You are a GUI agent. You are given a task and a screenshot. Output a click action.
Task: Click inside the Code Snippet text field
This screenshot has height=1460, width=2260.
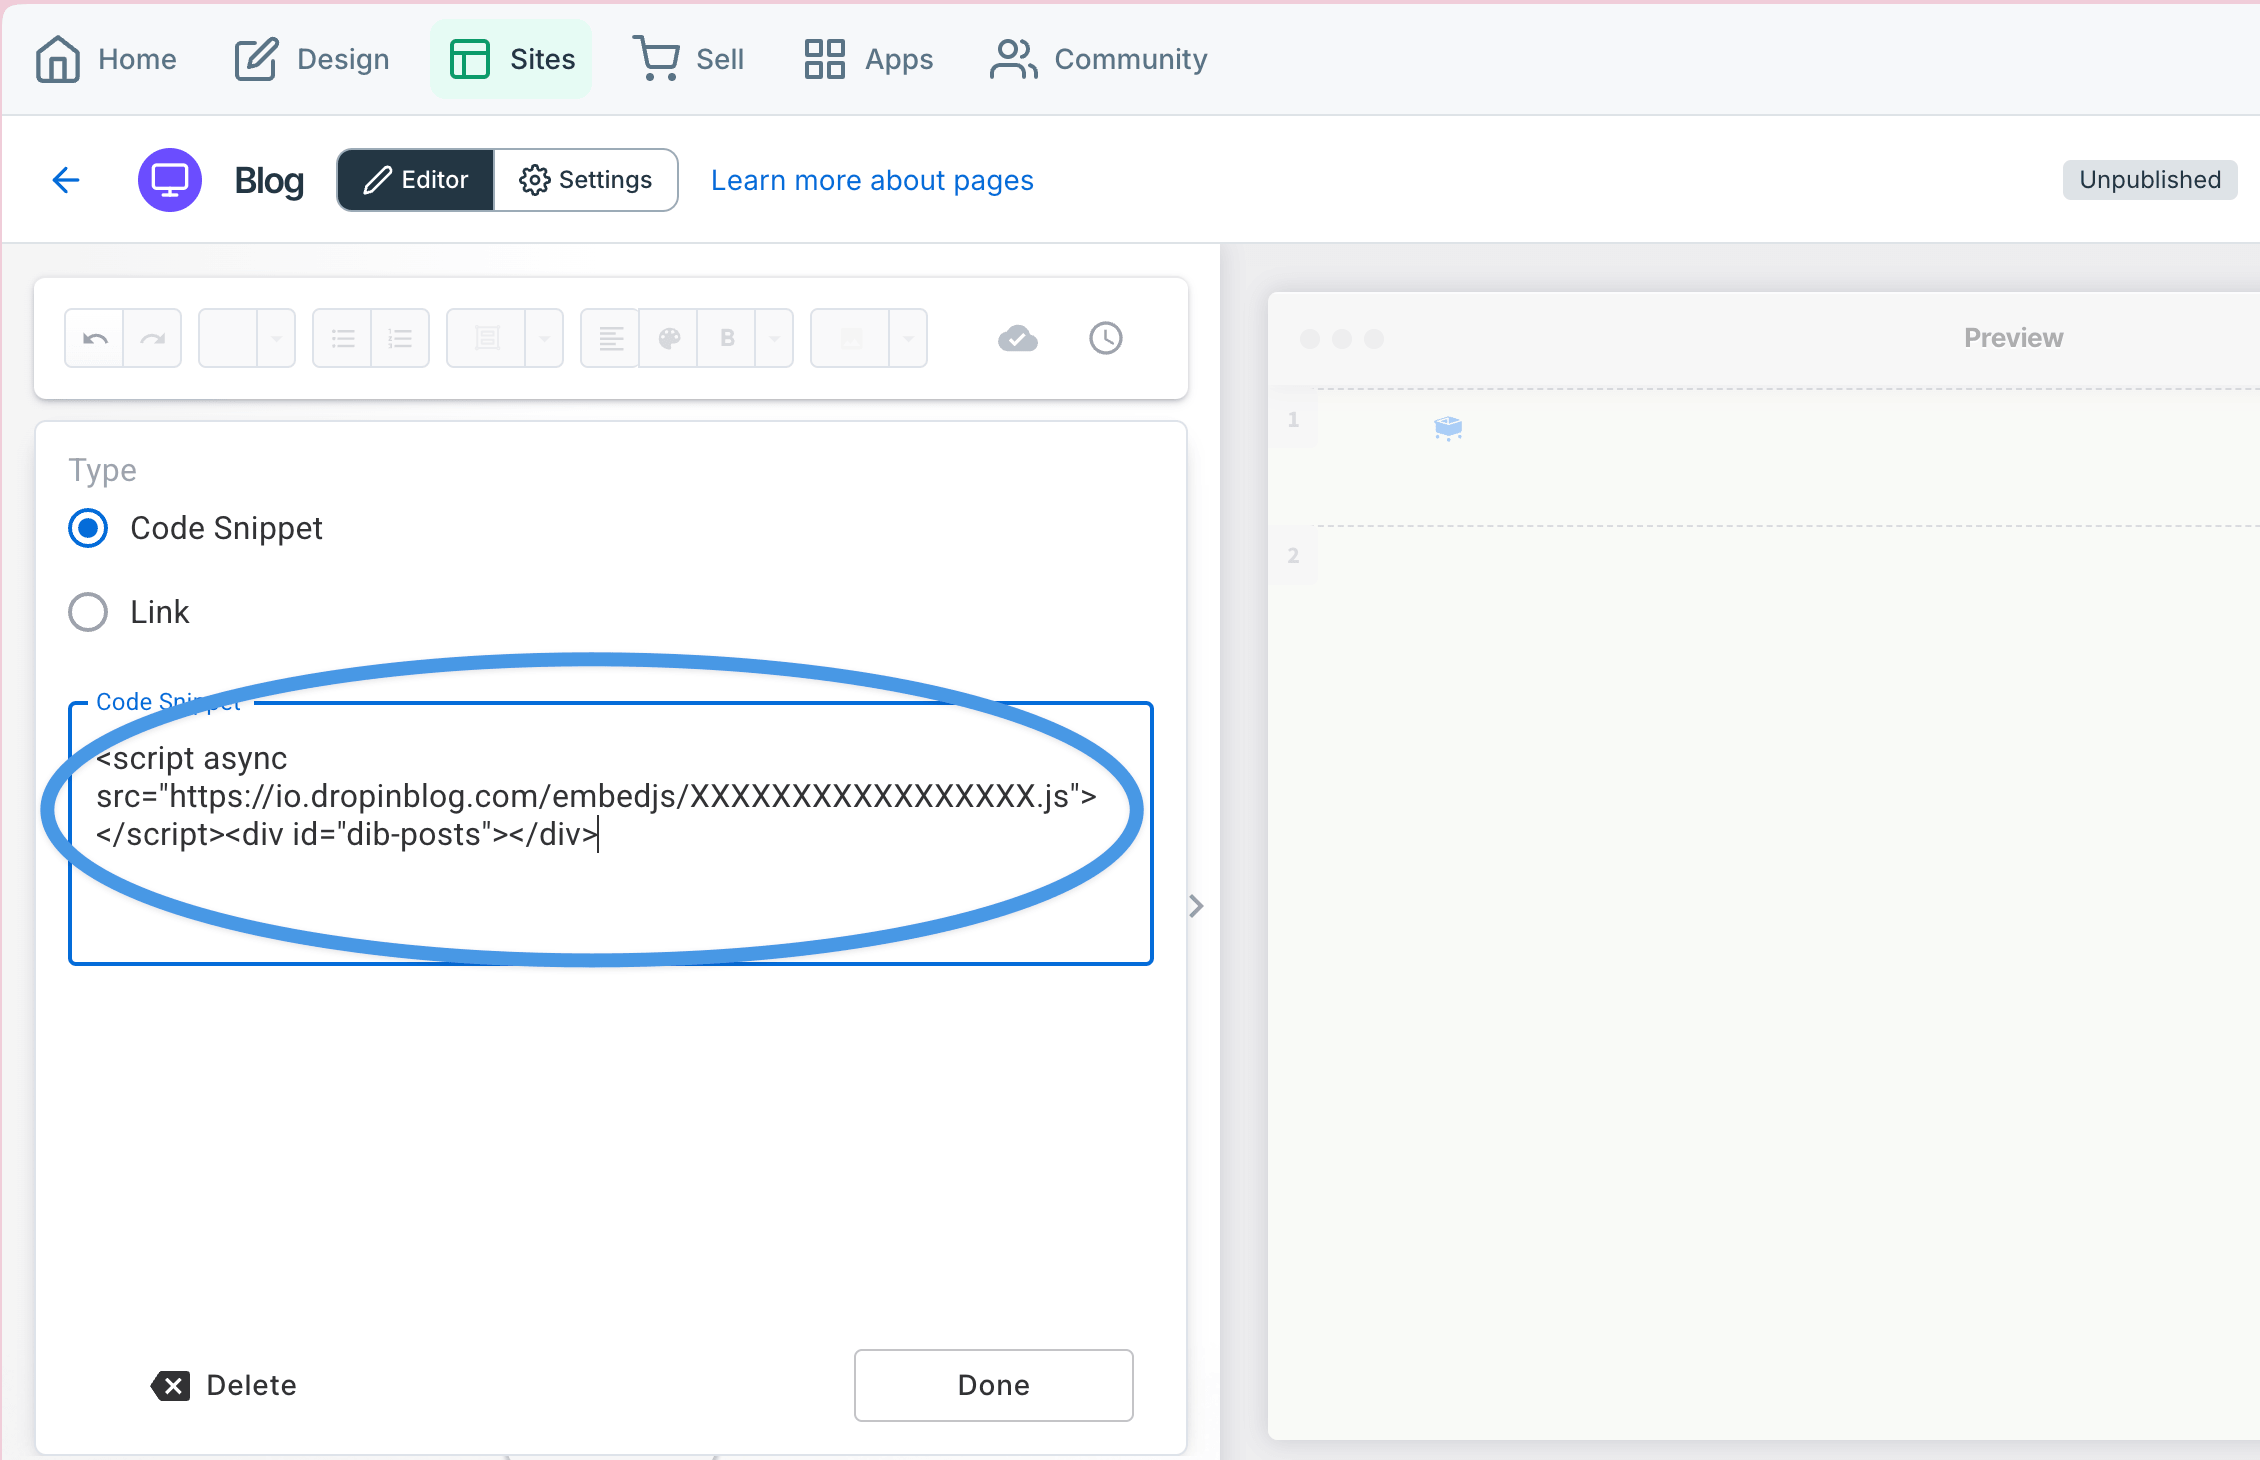tap(610, 834)
